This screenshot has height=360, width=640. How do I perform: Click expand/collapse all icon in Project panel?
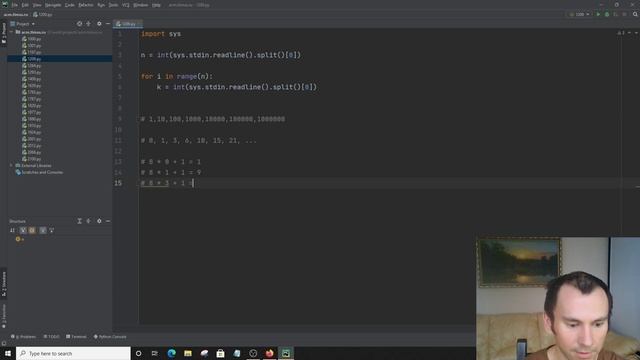pyautogui.click(x=89, y=24)
